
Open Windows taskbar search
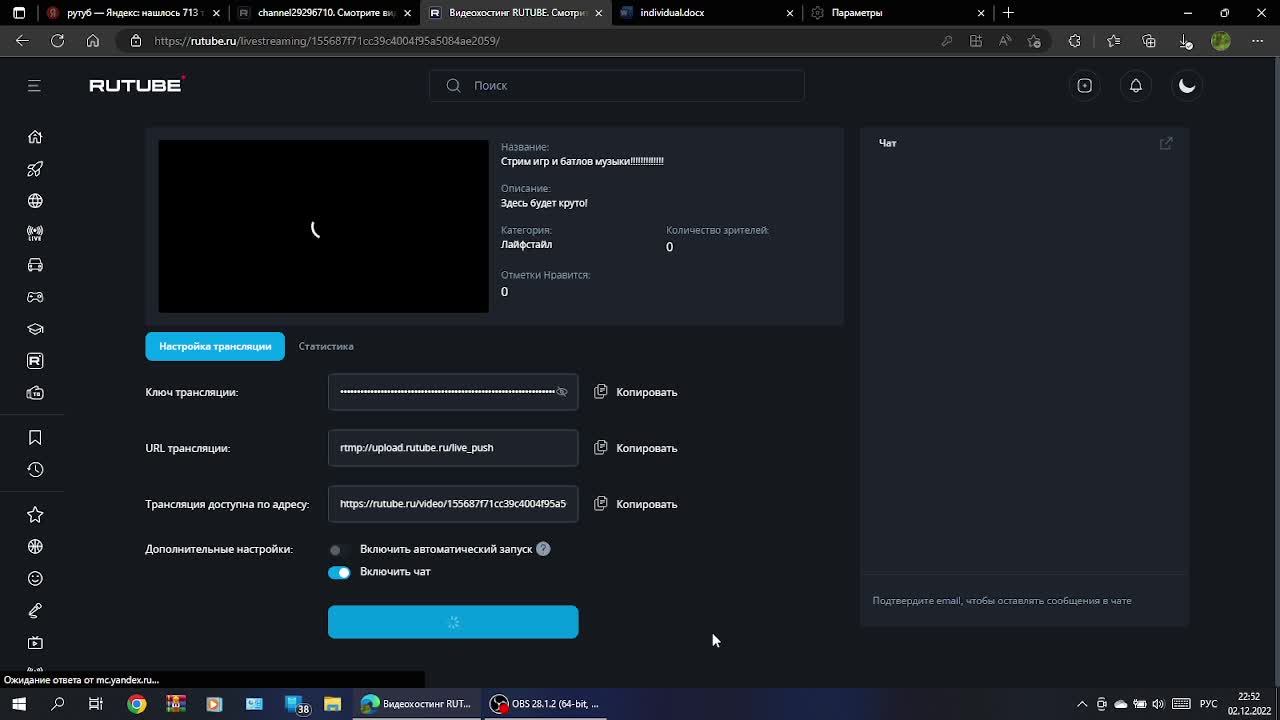tap(58, 704)
